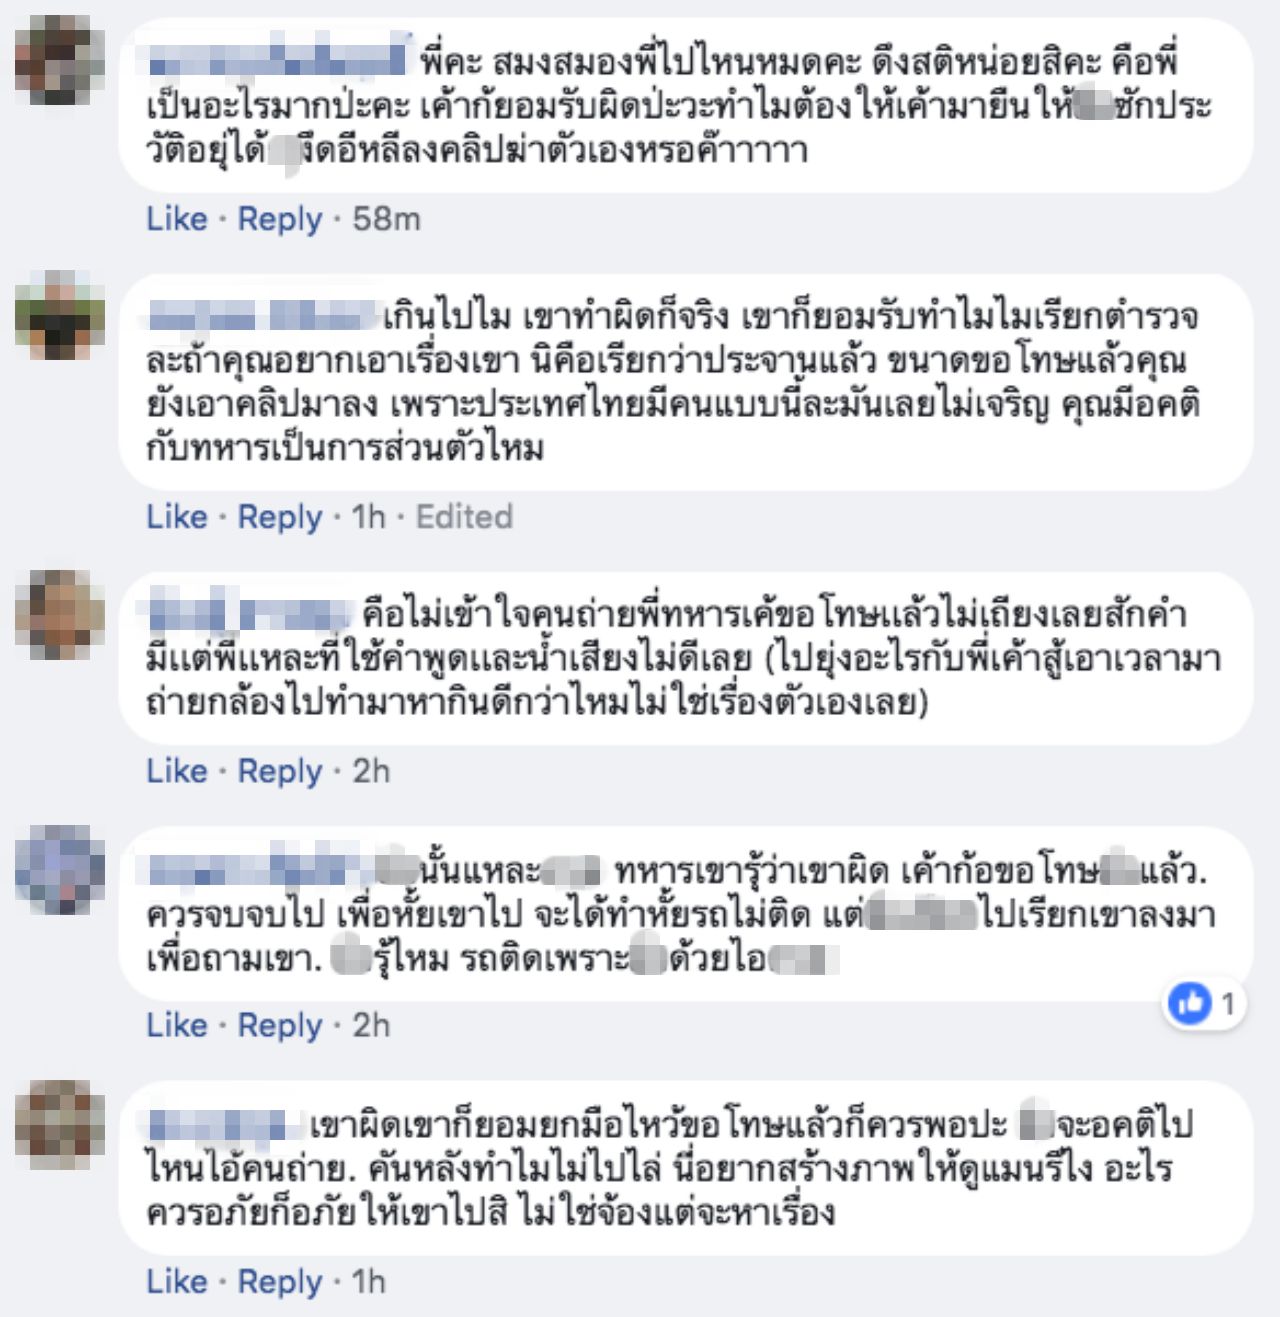This screenshot has width=1280, height=1317.
Task: Click the second commenter's profile picture
Action: click(59, 315)
